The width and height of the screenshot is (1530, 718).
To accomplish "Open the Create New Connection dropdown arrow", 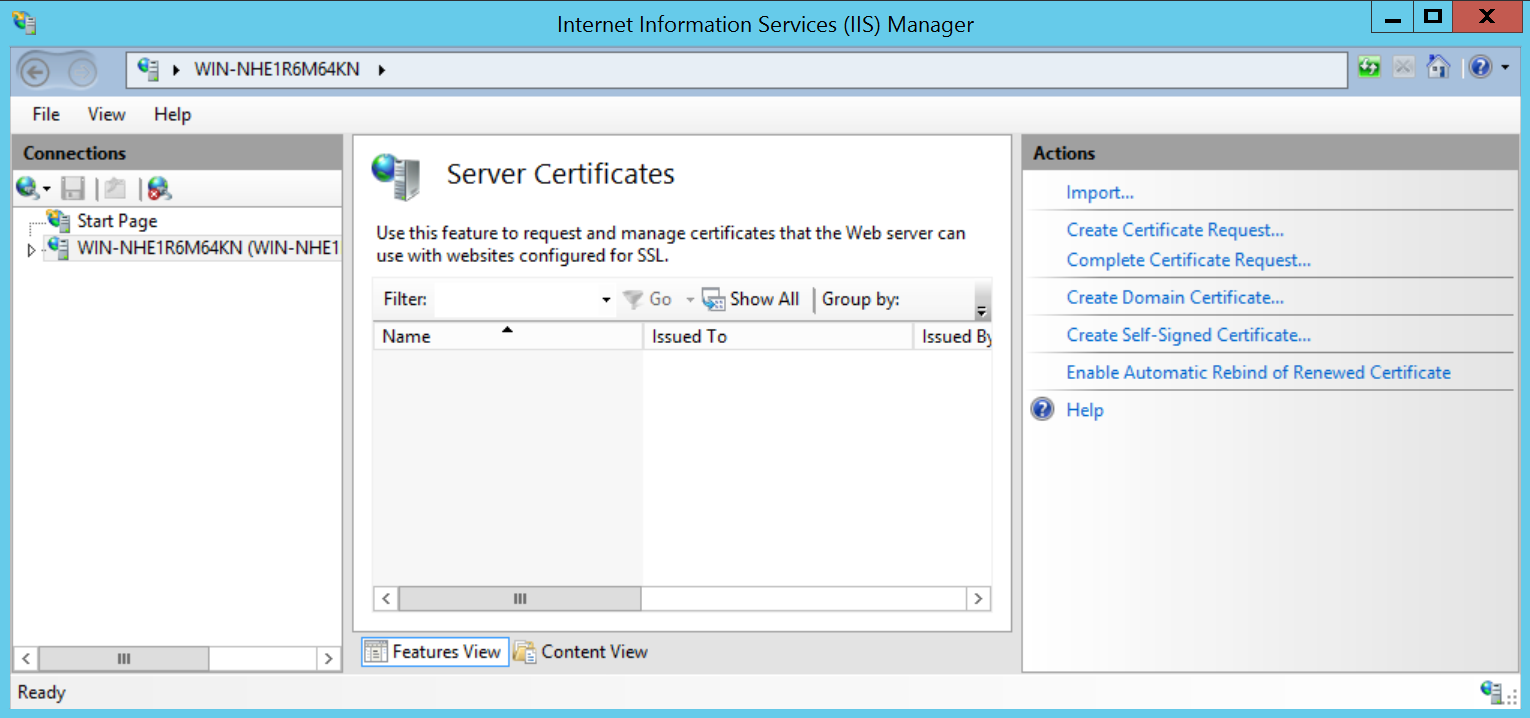I will [x=46, y=189].
